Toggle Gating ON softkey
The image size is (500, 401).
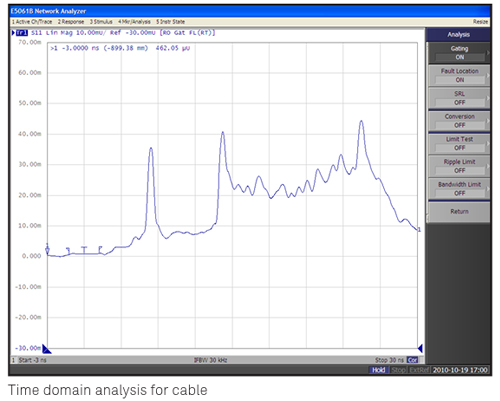[x=459, y=53]
